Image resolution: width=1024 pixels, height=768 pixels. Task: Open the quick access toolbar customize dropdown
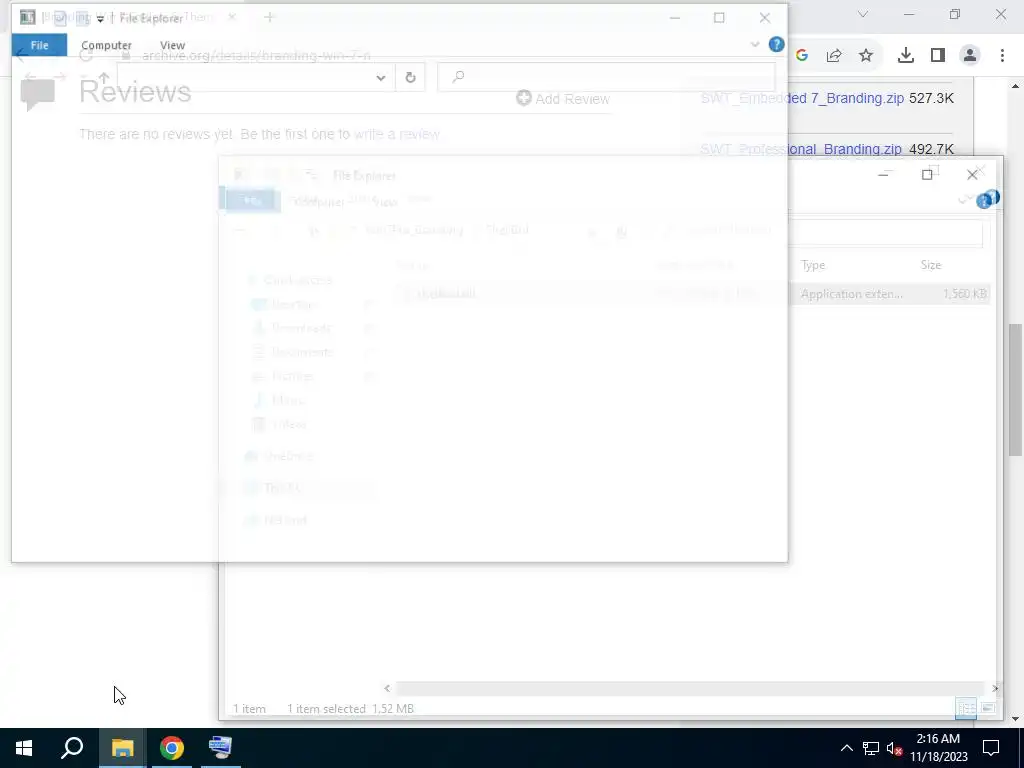[x=101, y=18]
